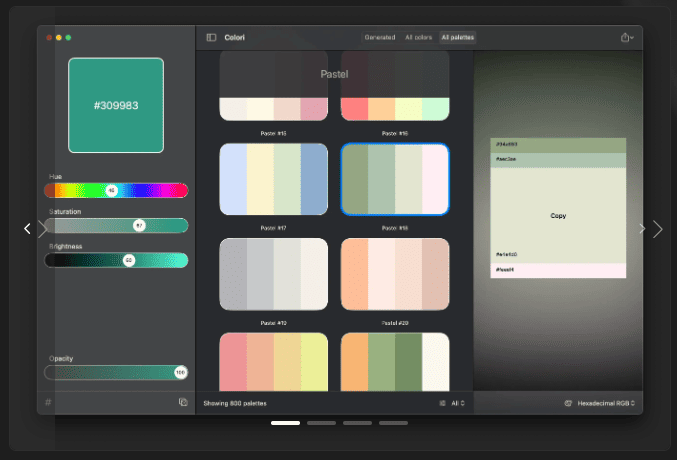Click the pale pink row in detail panel
The height and width of the screenshot is (460, 677).
558,270
